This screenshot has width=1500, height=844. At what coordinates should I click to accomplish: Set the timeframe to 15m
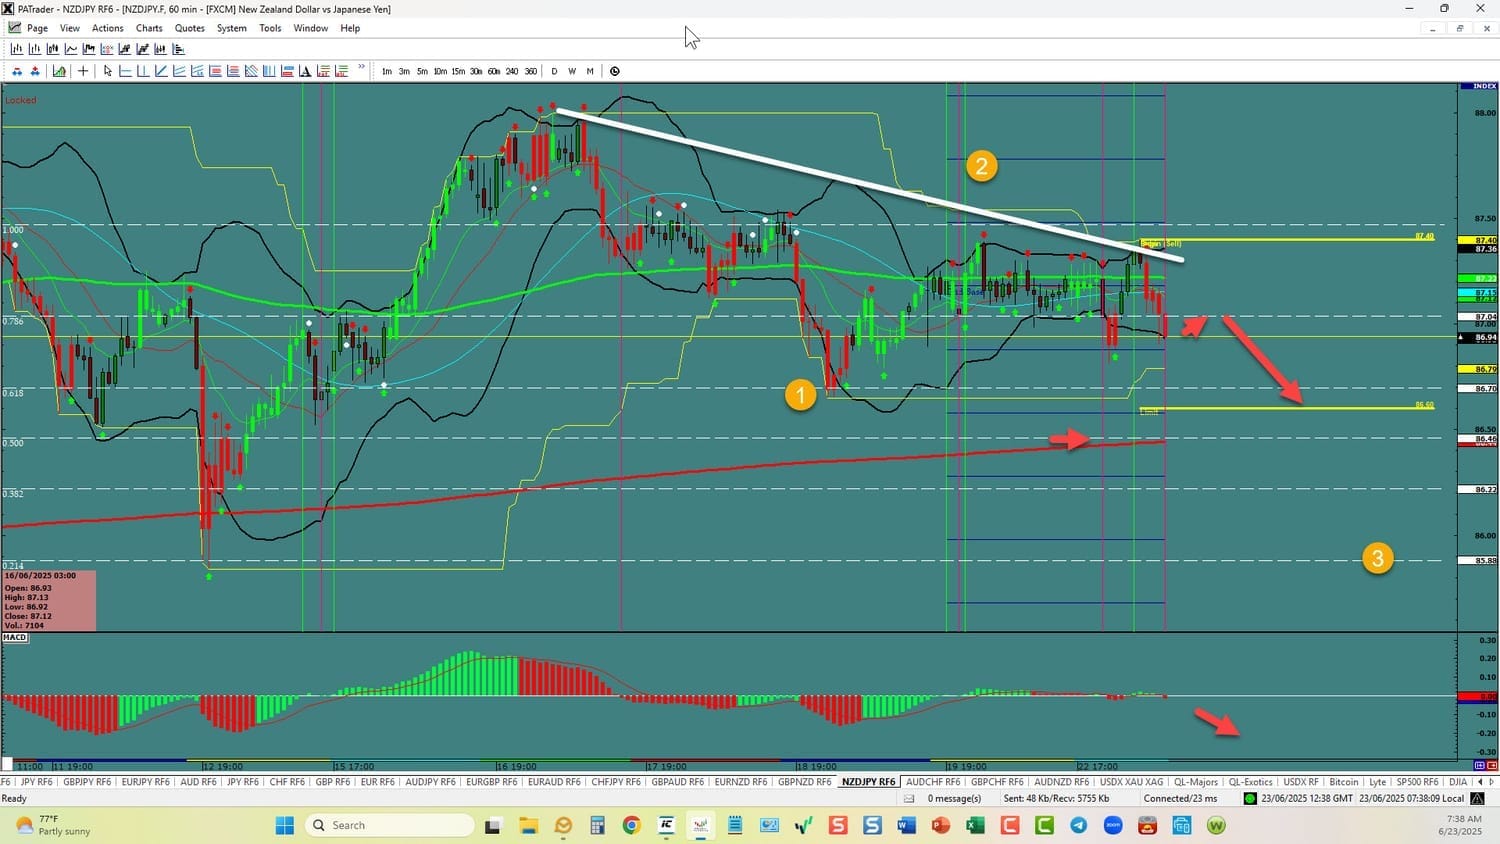(x=458, y=71)
